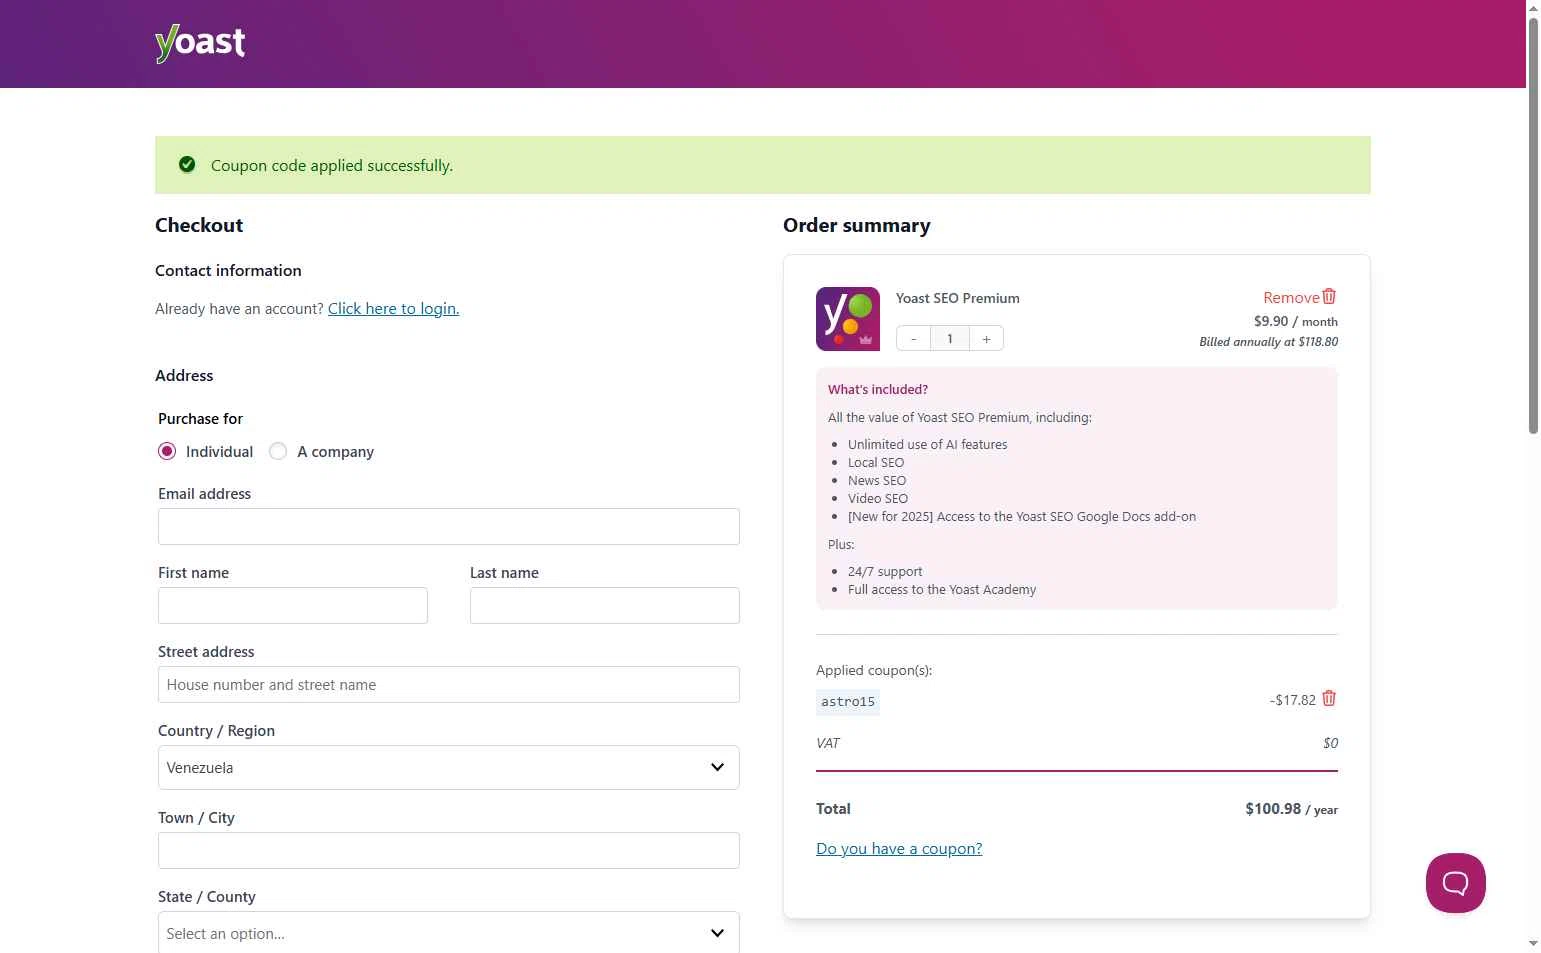Click the Yoast logo in the header

point(200,43)
